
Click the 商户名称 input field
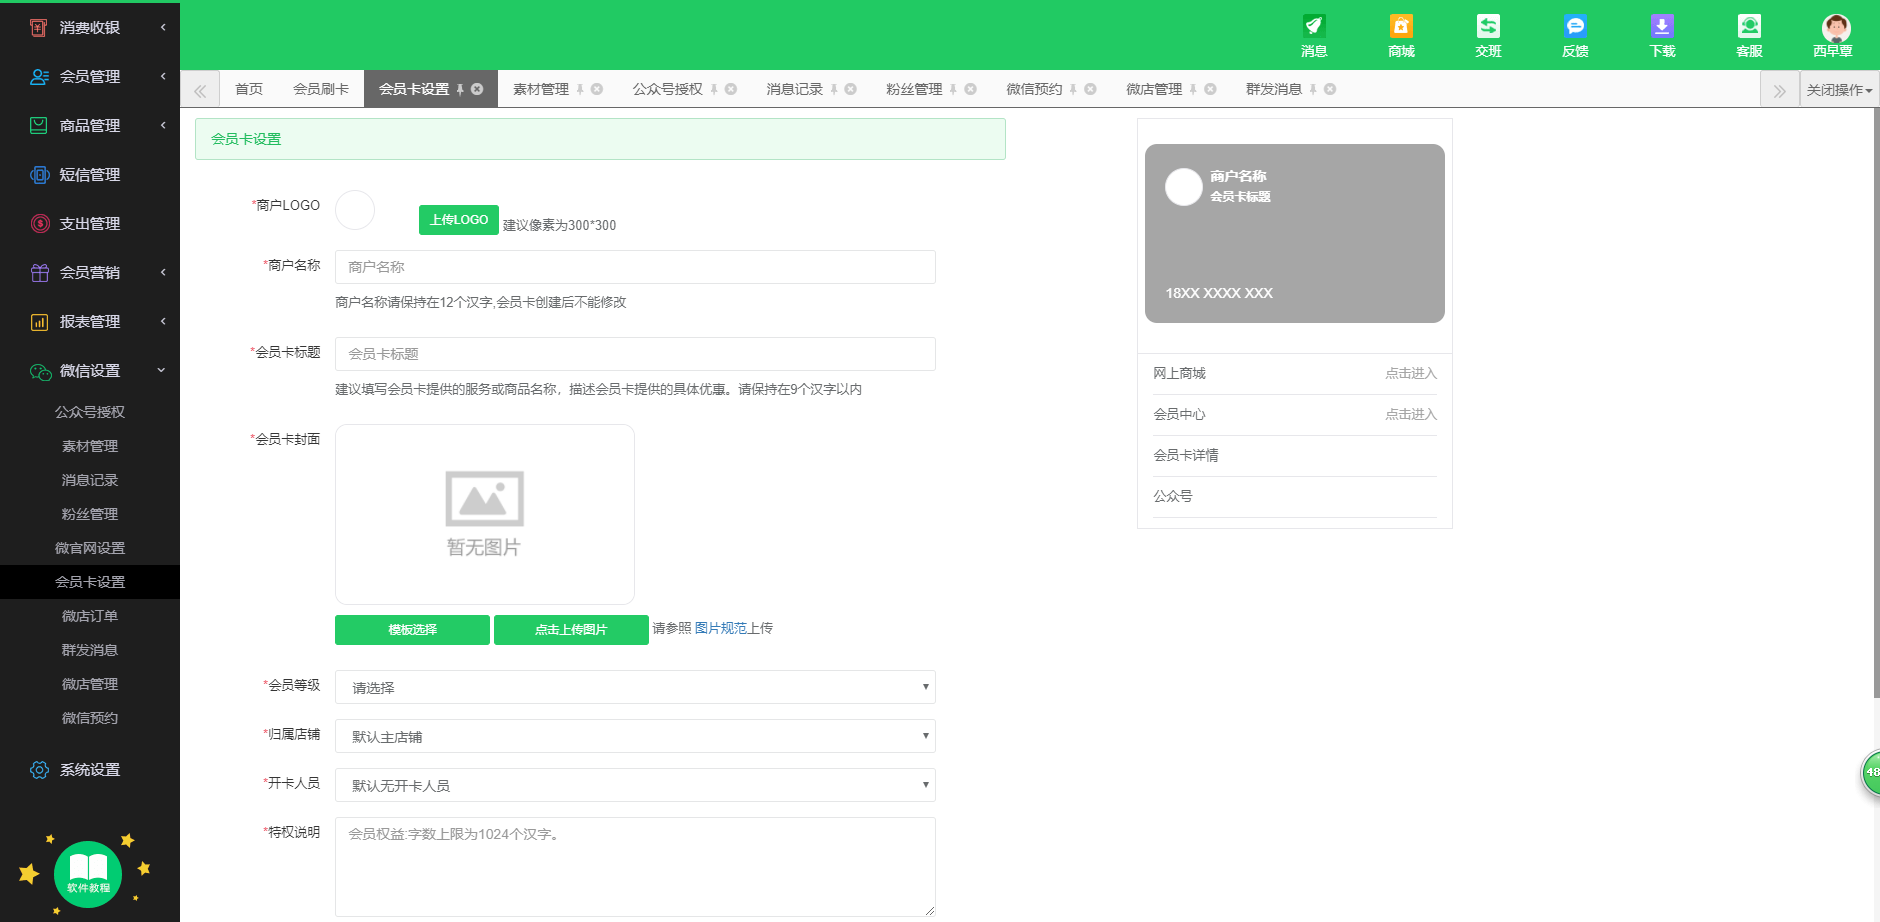[635, 267]
